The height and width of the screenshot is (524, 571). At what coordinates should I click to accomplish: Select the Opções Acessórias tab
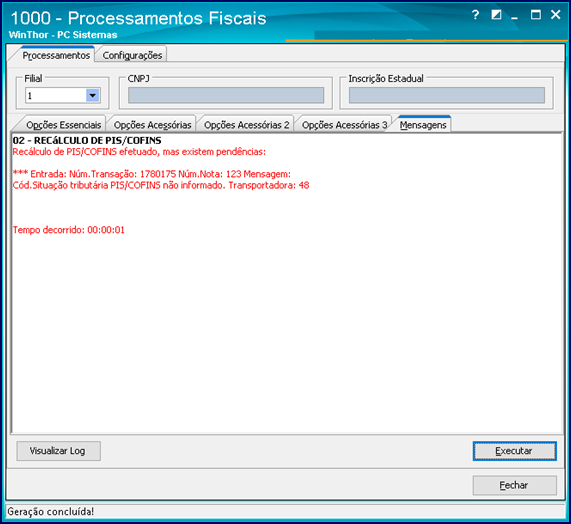click(x=152, y=125)
